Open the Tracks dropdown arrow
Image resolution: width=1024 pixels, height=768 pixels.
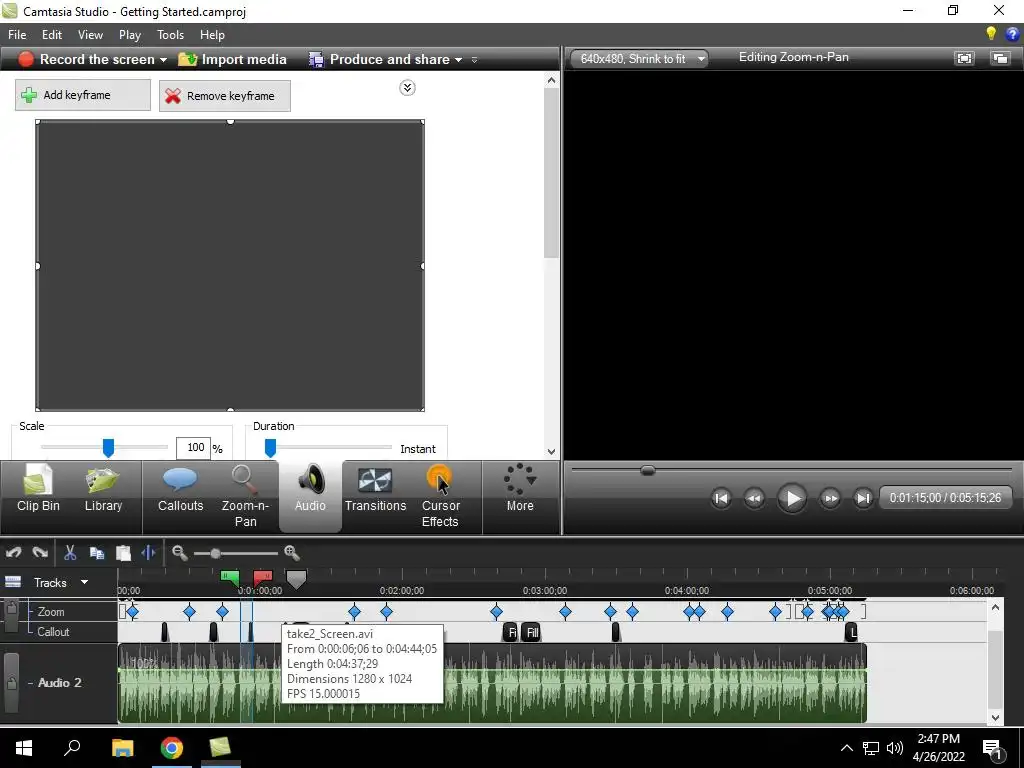click(84, 582)
